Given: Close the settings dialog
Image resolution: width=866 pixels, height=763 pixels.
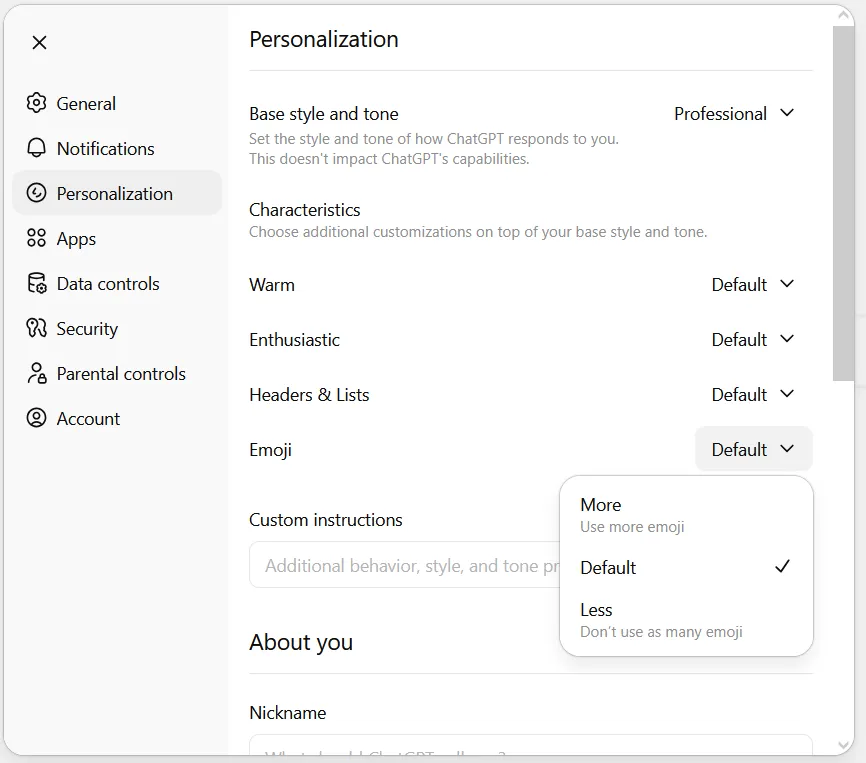Looking at the screenshot, I should click(39, 42).
